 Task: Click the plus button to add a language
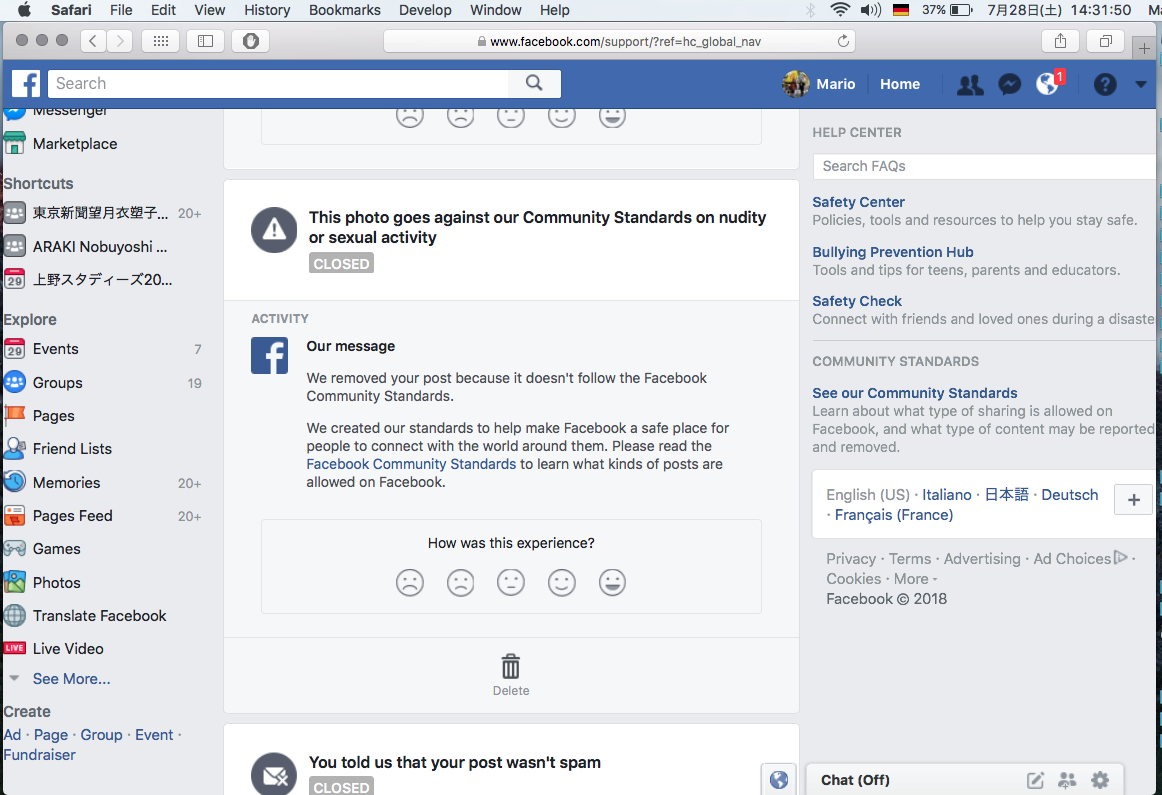[1133, 500]
